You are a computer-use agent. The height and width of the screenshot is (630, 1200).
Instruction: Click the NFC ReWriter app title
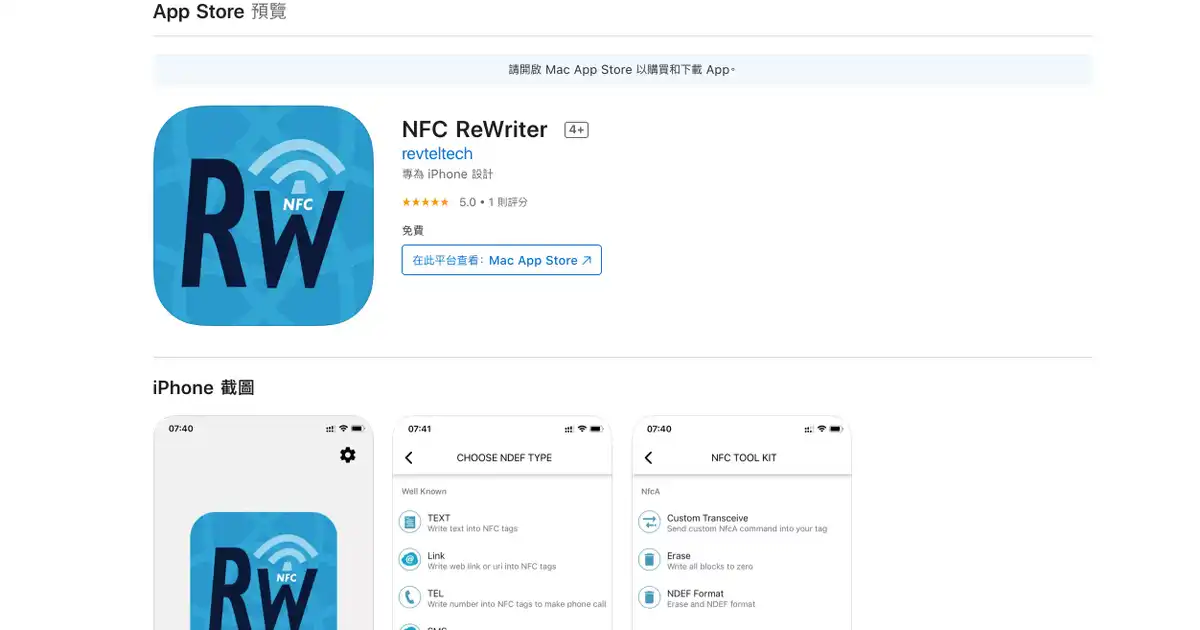click(475, 129)
